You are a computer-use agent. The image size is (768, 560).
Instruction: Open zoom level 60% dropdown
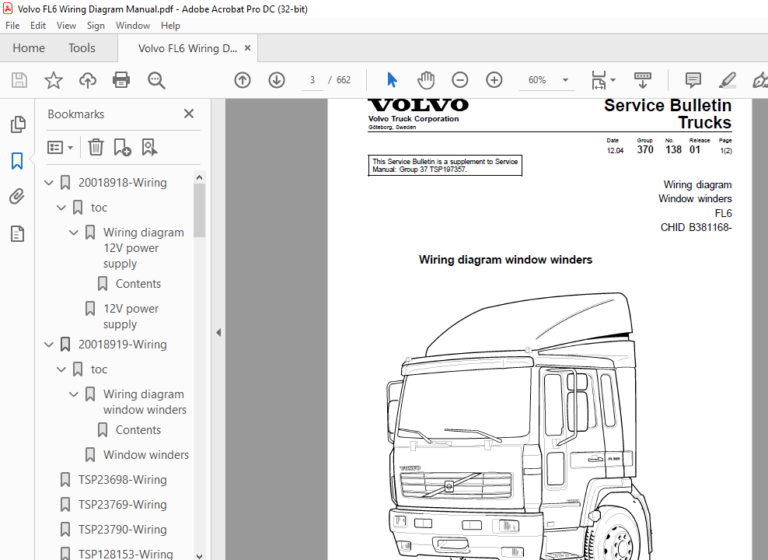565,80
